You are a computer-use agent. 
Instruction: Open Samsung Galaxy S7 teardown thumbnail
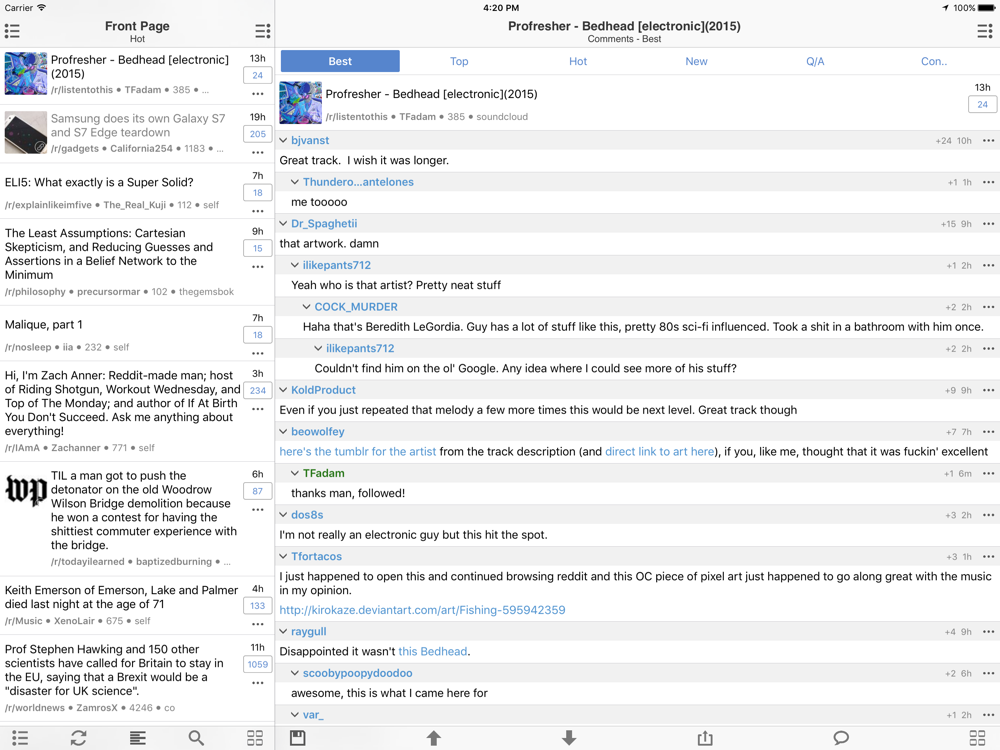click(x=26, y=133)
